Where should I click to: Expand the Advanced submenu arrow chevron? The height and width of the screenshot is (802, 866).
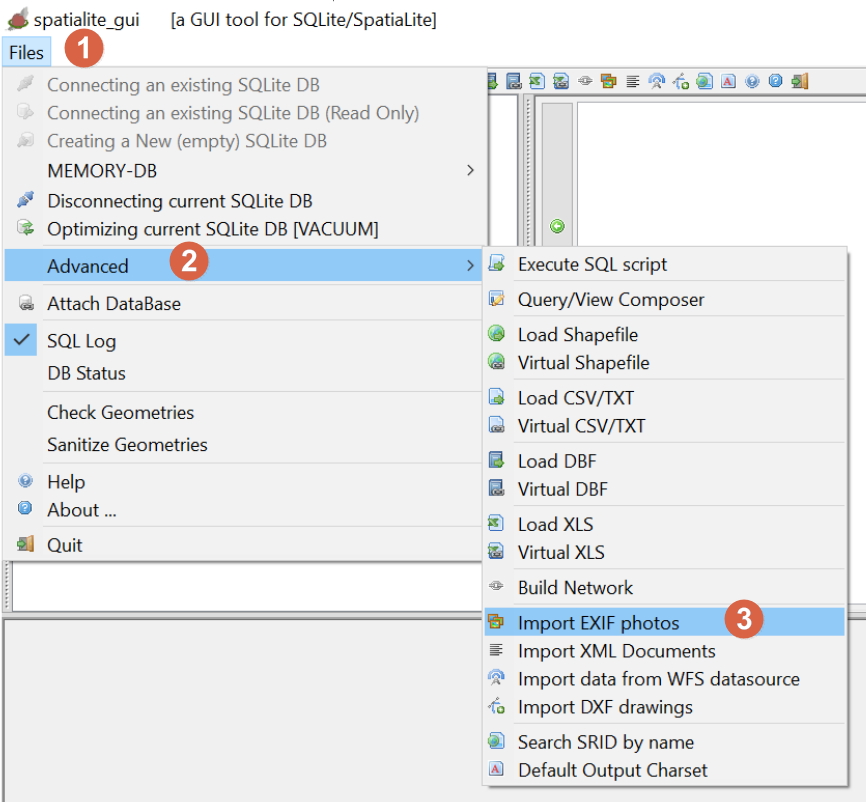(x=470, y=266)
